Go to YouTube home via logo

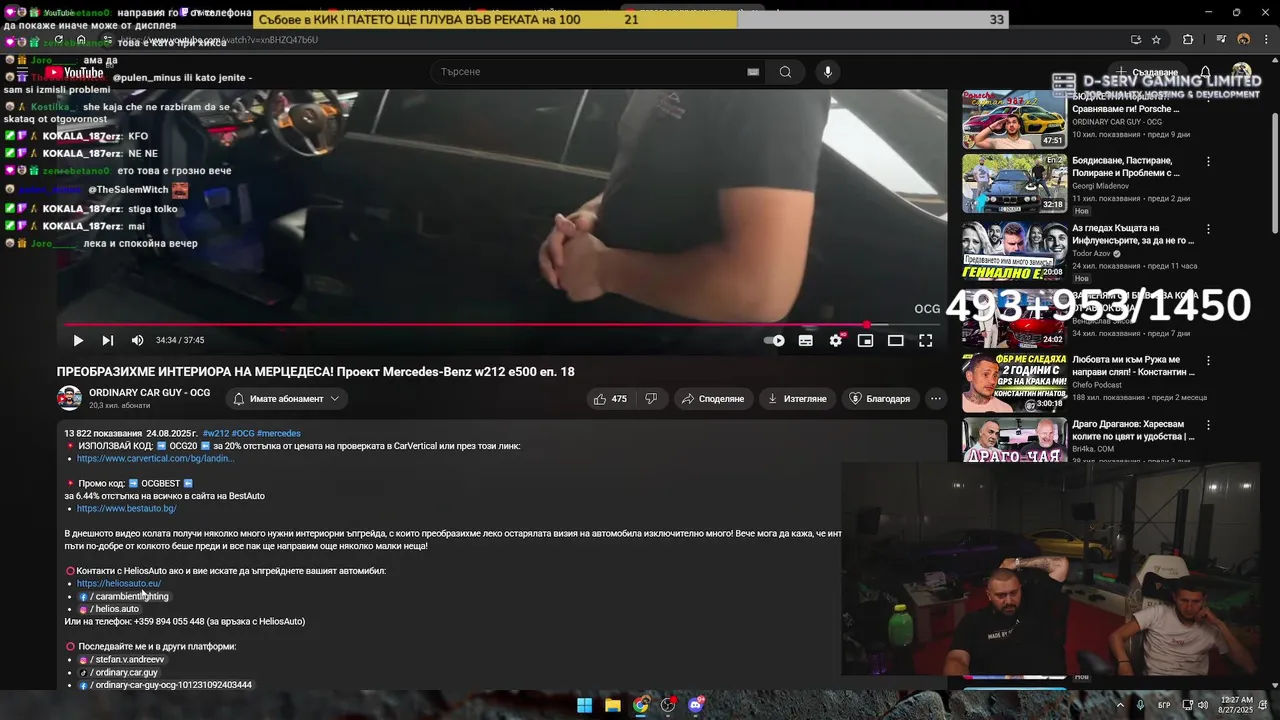point(75,72)
